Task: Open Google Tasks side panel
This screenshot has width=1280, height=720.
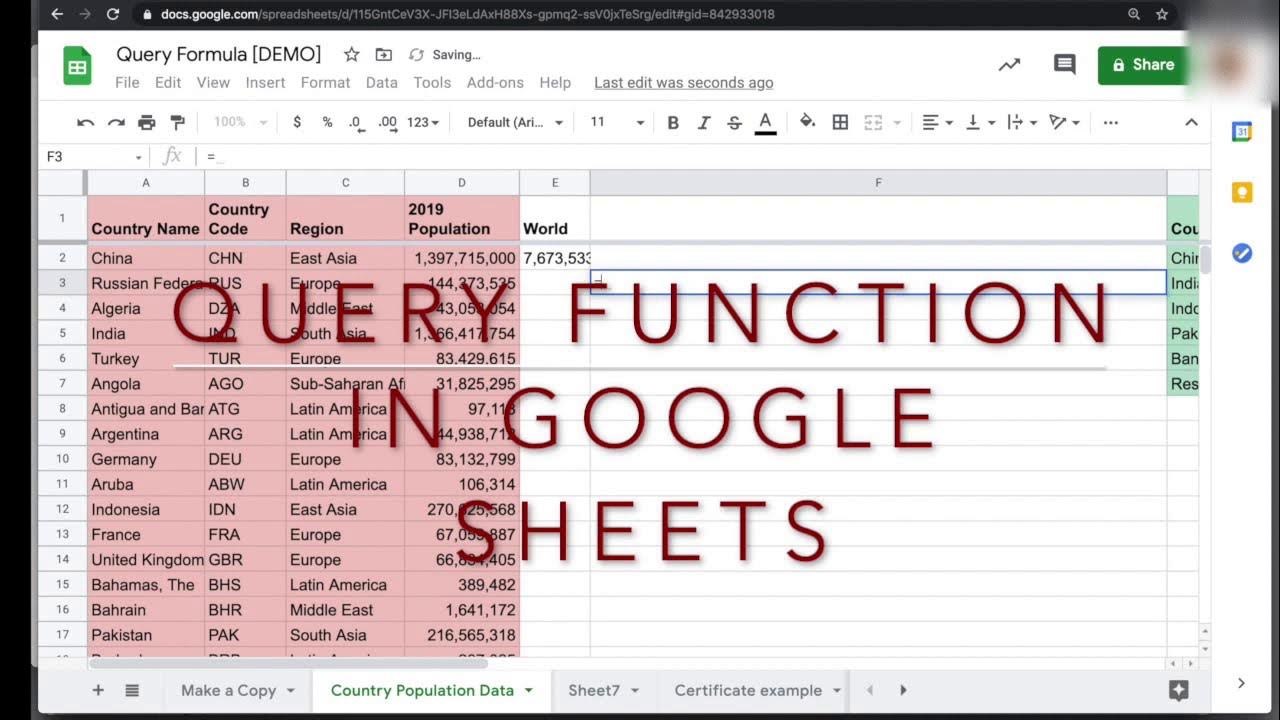Action: [1242, 253]
